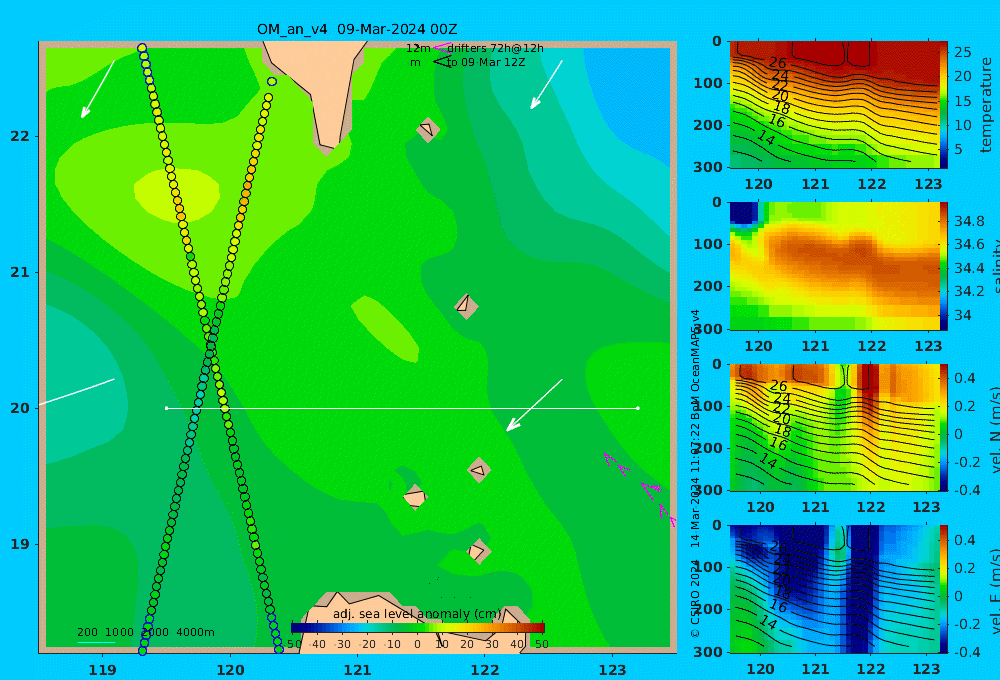Image resolution: width=1000 pixels, height=680 pixels.
Task: Click the 'to 09 Mar 12Z' legend text
Action: 486,62
